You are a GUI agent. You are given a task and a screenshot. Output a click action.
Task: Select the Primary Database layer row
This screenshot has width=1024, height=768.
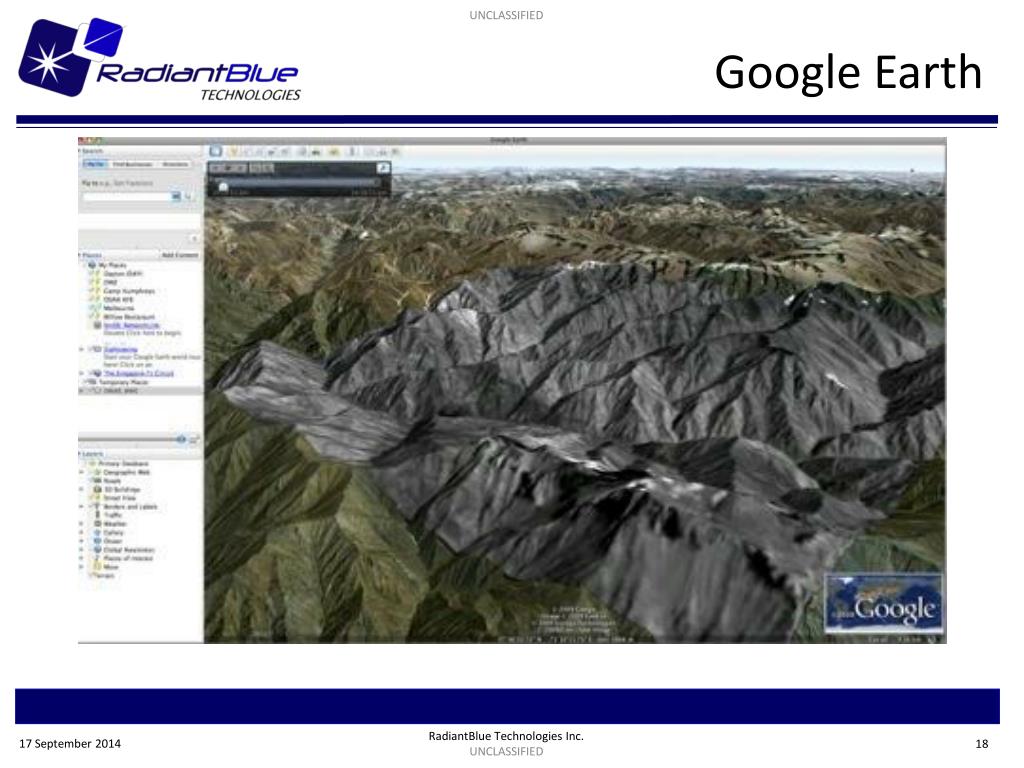[140, 464]
